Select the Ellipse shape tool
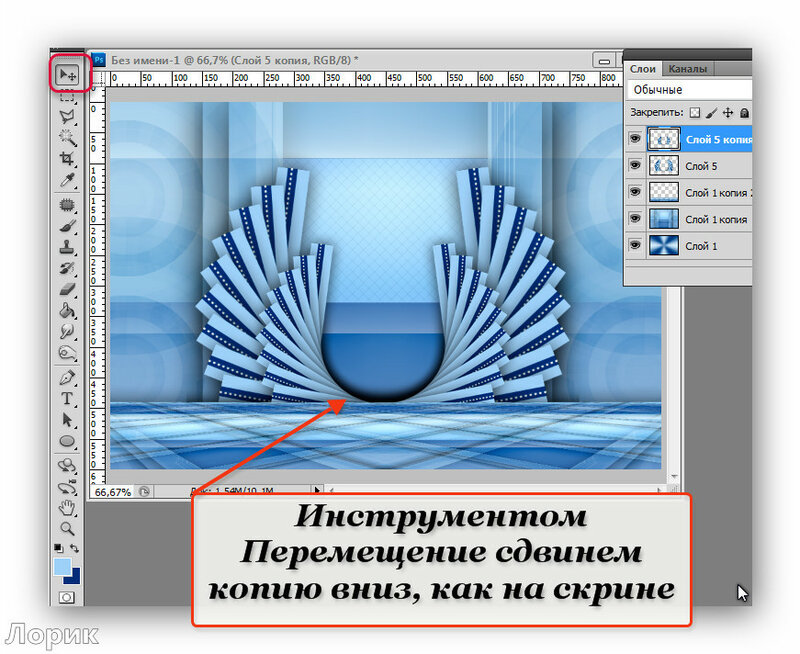The width and height of the screenshot is (800, 654). [67, 441]
